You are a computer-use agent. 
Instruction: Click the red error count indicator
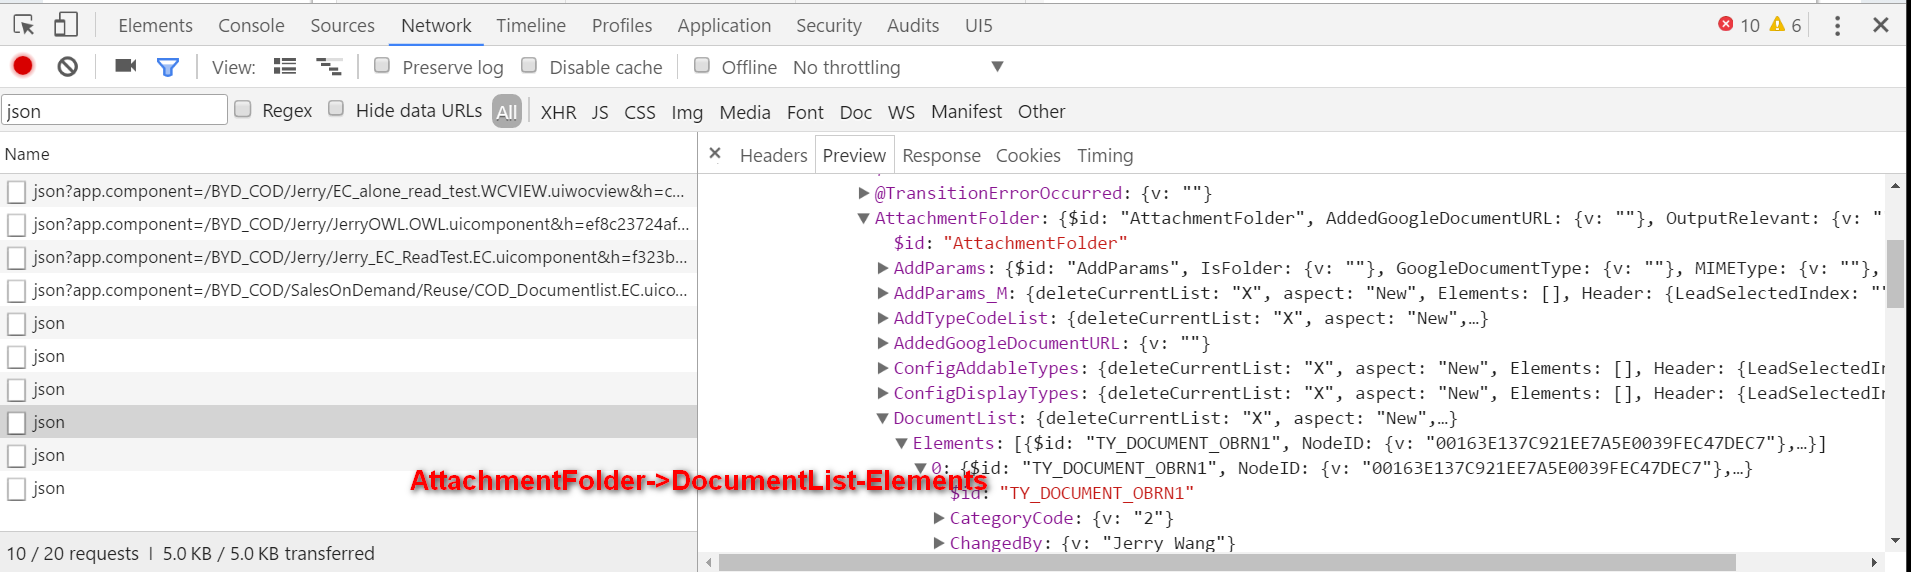pyautogui.click(x=1739, y=25)
